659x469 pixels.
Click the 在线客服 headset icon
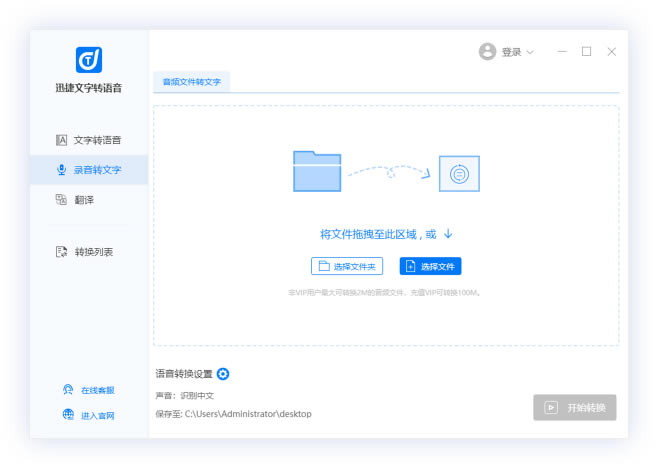[68, 390]
